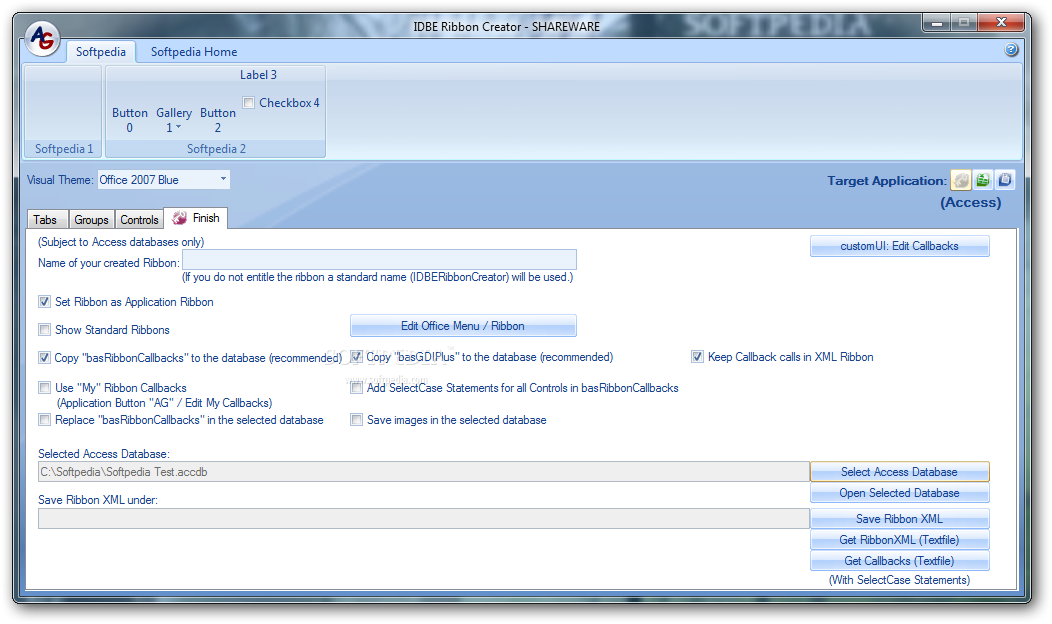Click the Label 3 ribbon label
This screenshot has width=1052, height=624.
258,75
